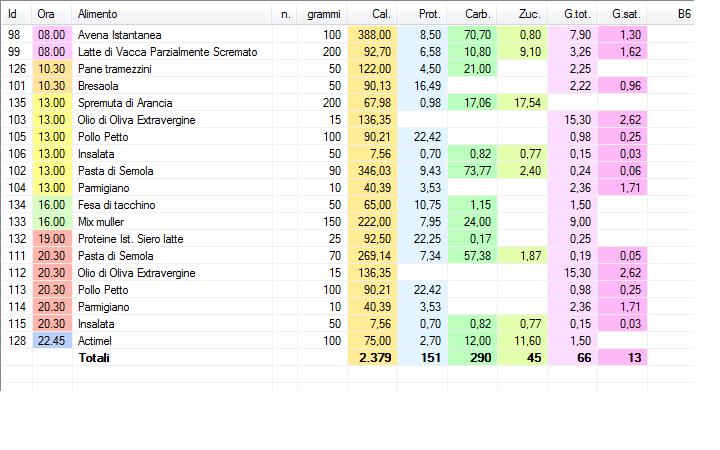The width and height of the screenshot is (720, 450).
Task: Click the Id 135 cell
Action: tap(17, 103)
